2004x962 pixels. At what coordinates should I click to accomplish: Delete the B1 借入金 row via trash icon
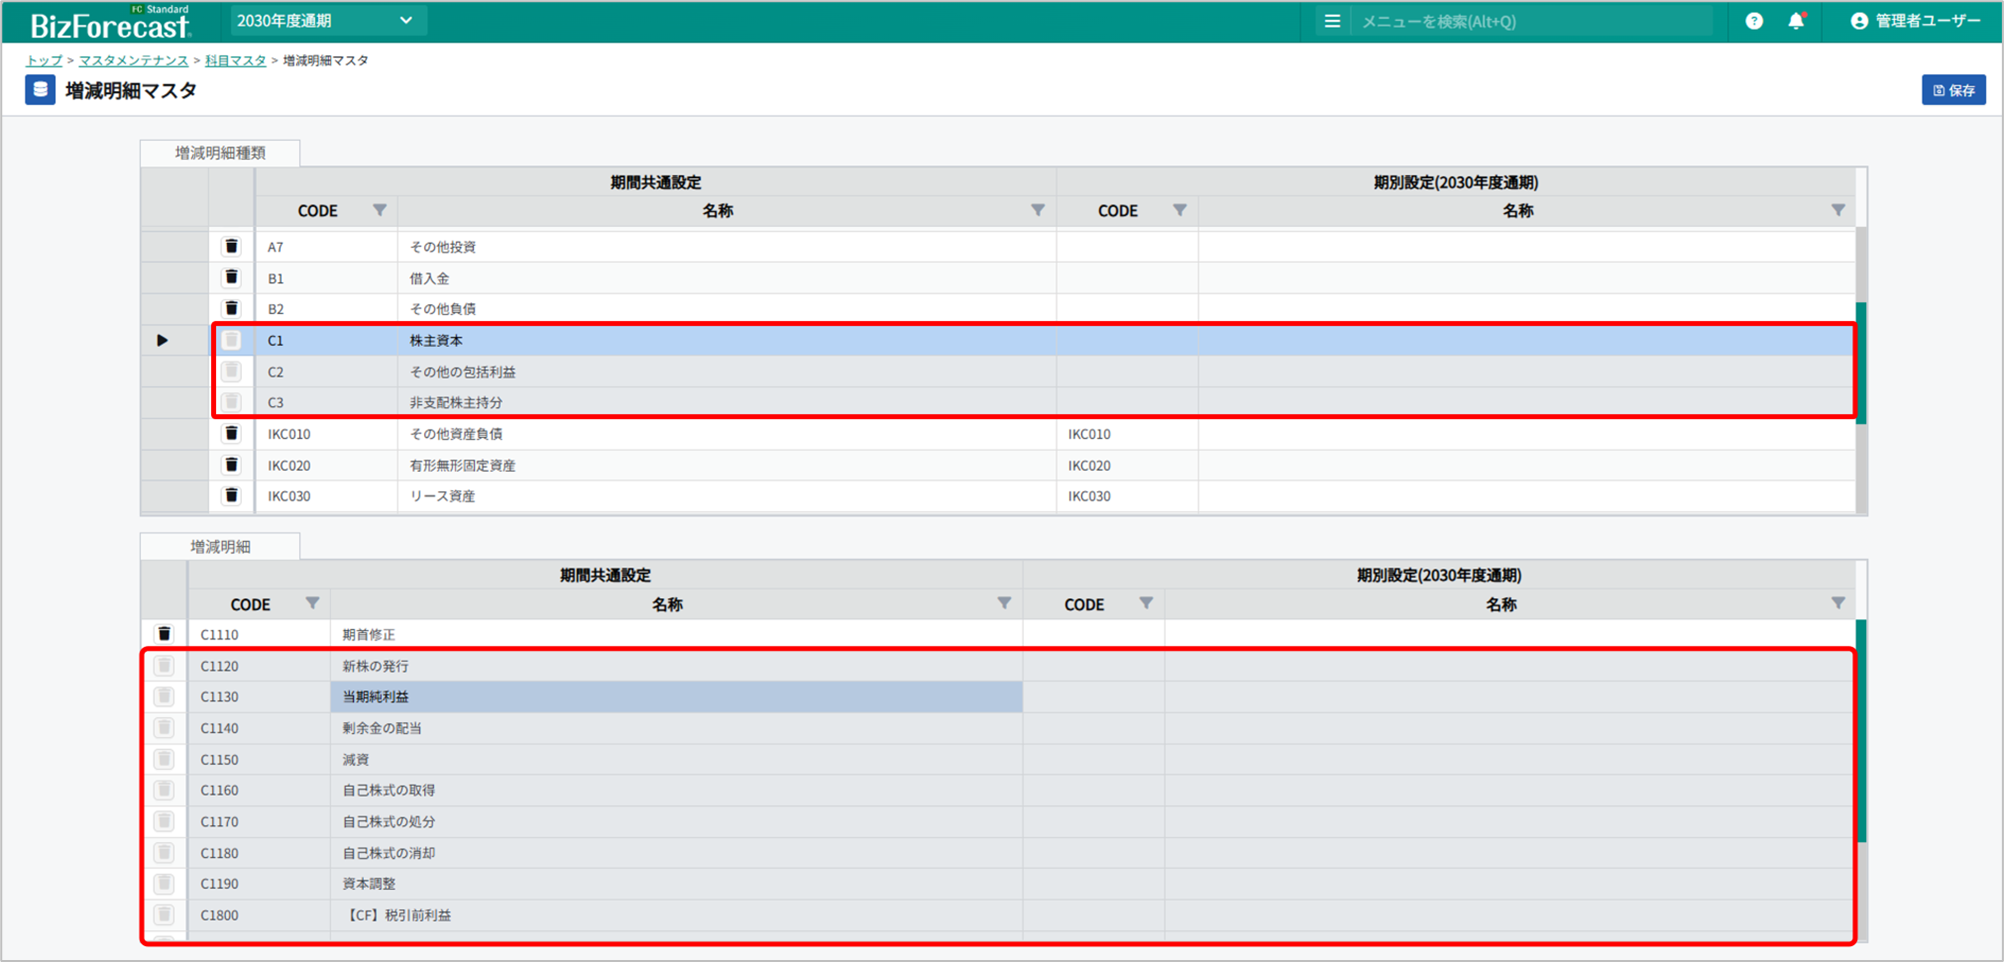coord(231,278)
